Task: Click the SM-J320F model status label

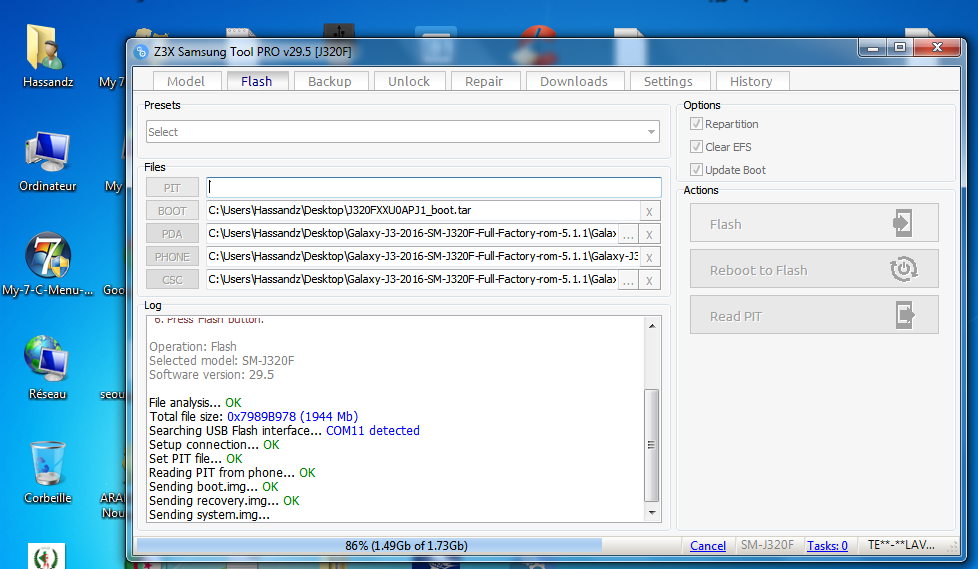Action: pyautogui.click(x=767, y=545)
